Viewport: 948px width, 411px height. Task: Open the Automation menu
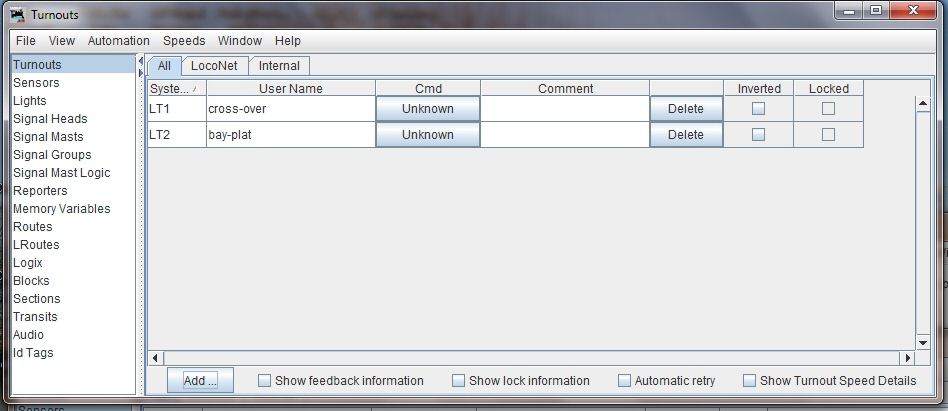(118, 41)
